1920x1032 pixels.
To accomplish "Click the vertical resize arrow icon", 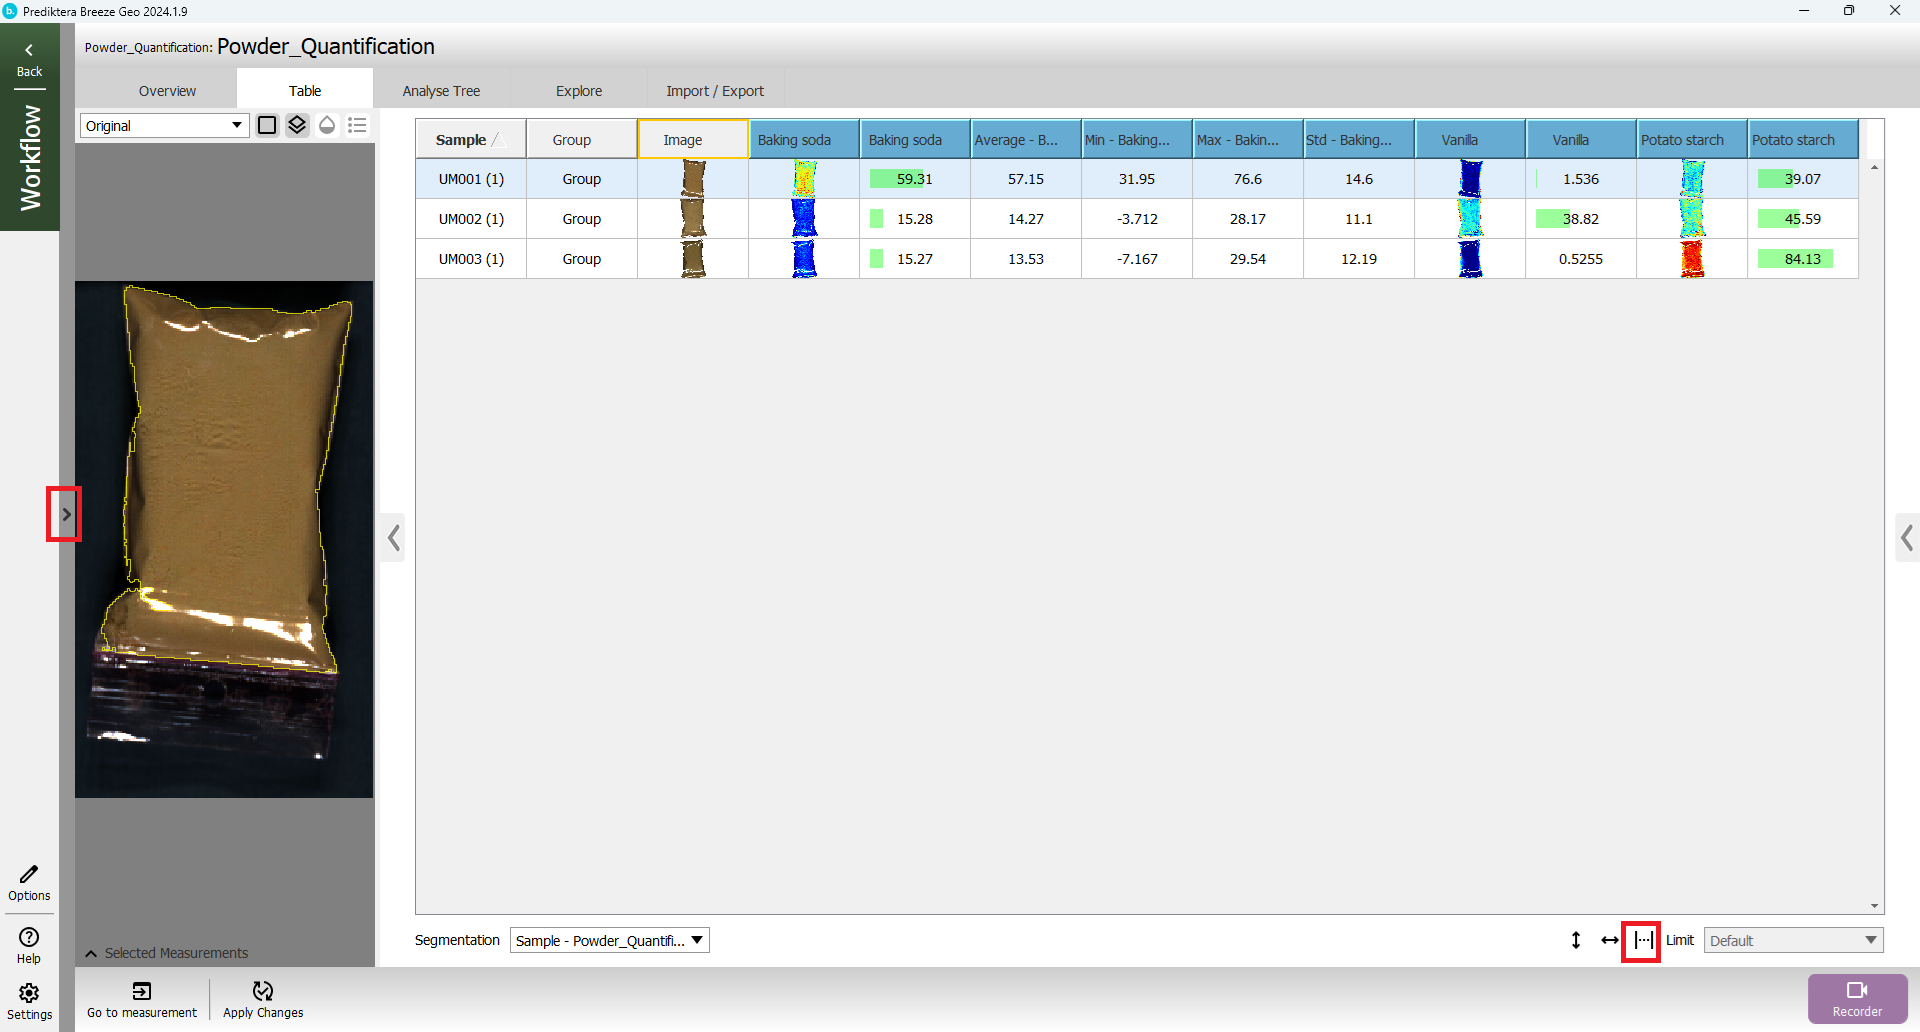I will tap(1576, 940).
